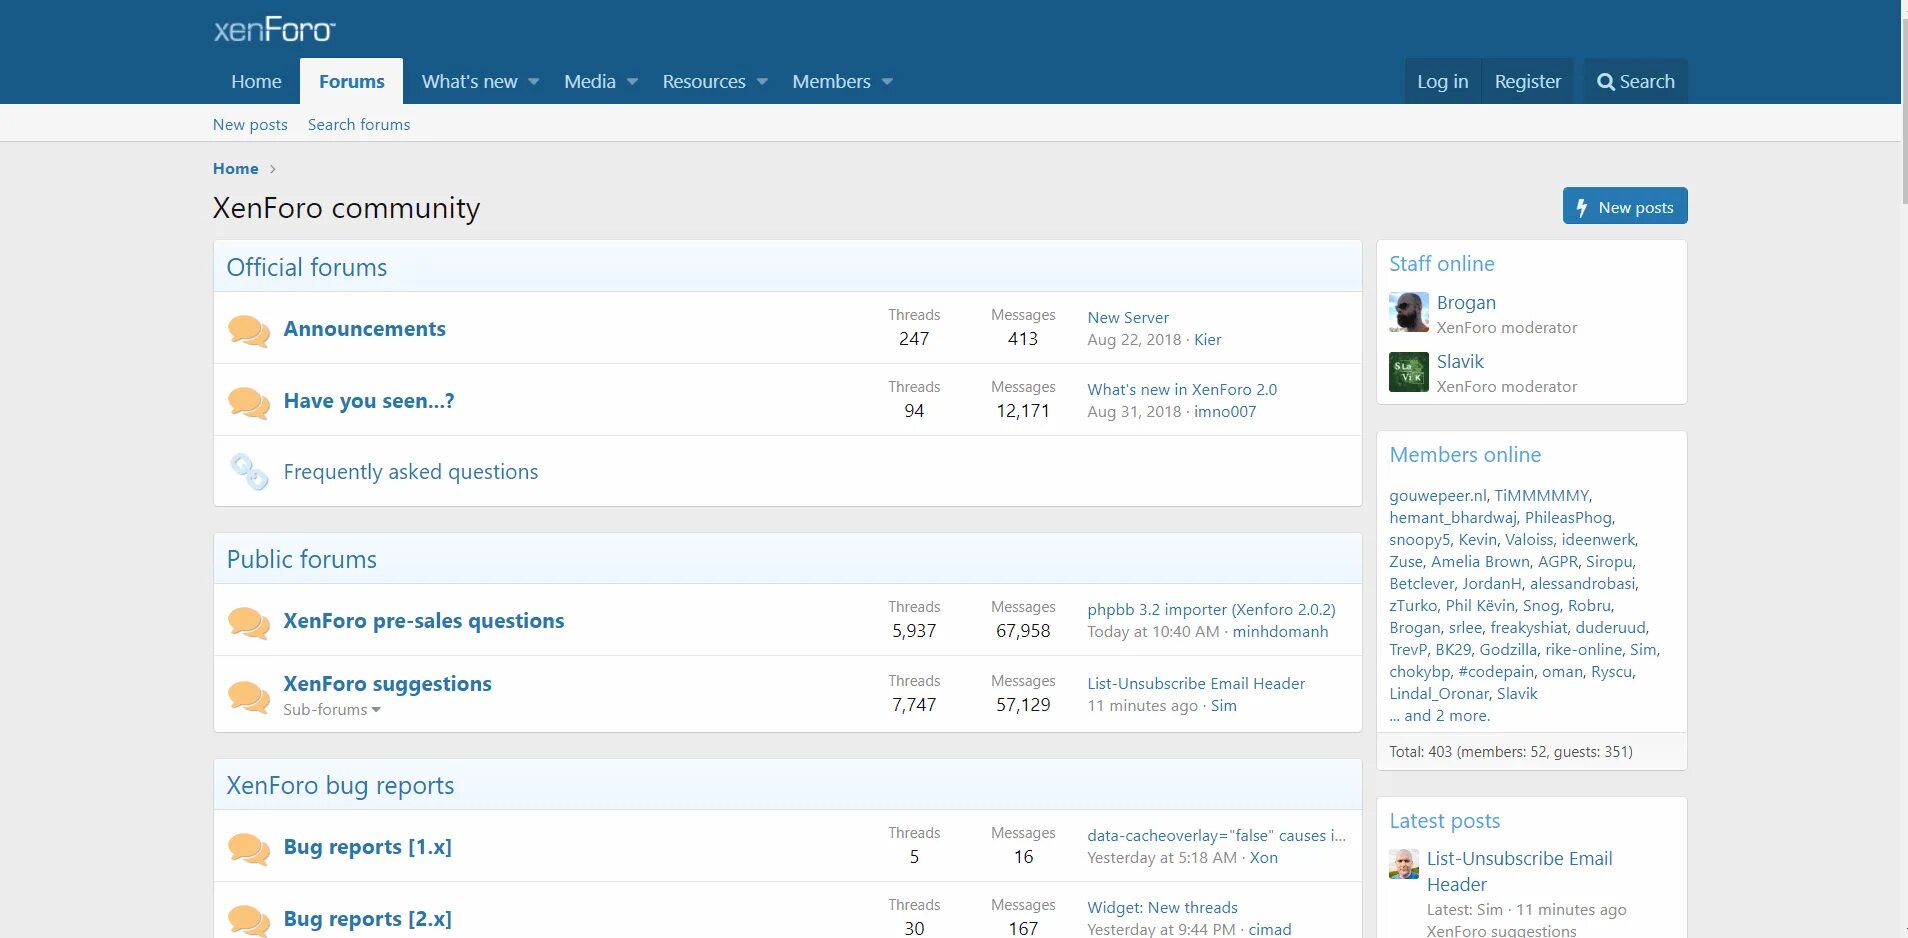Click the Frequently asked questions link icon
The image size is (1908, 938).
pyautogui.click(x=249, y=472)
